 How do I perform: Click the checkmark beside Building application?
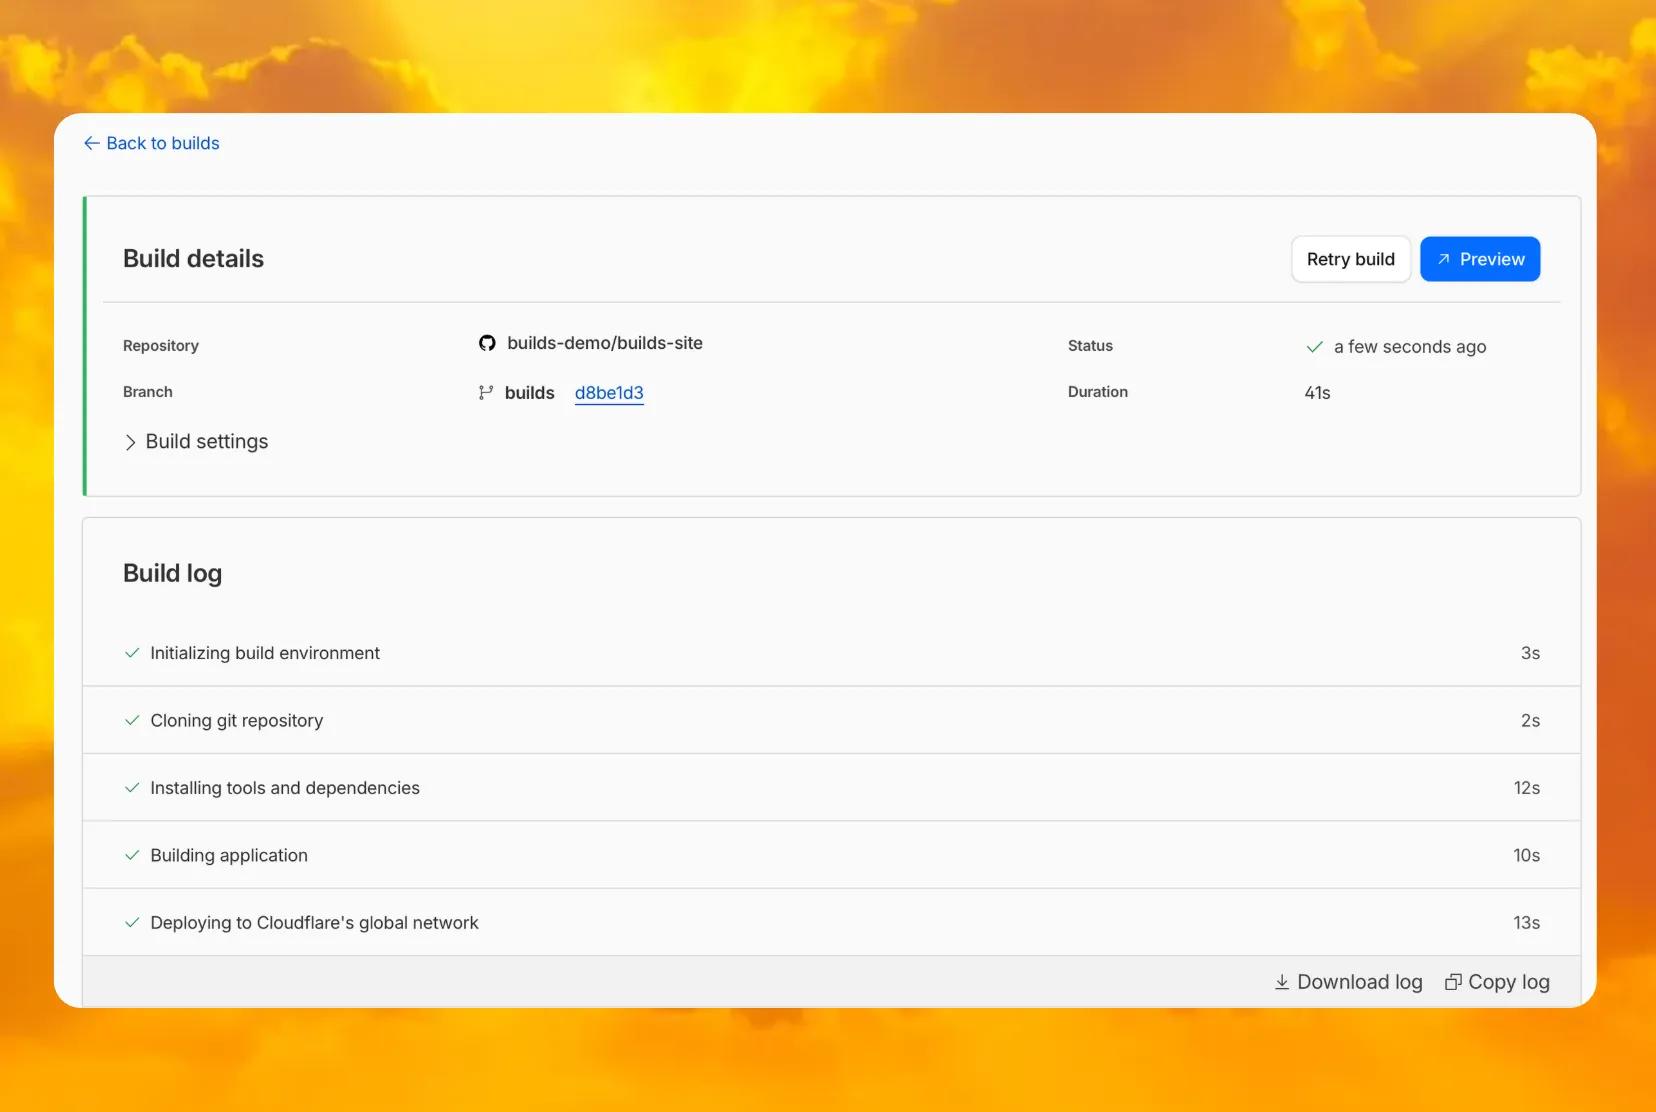(x=131, y=855)
